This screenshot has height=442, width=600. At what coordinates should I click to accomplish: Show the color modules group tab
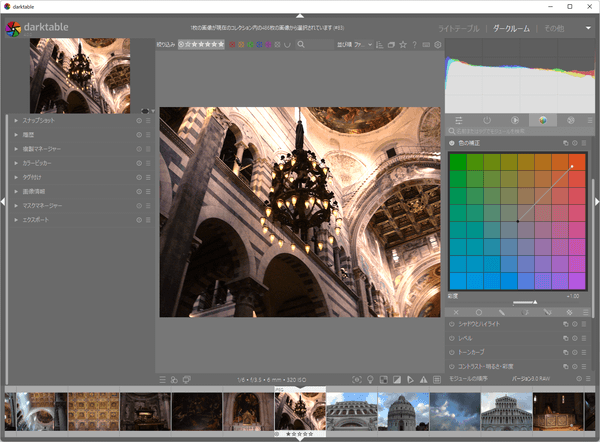542,120
